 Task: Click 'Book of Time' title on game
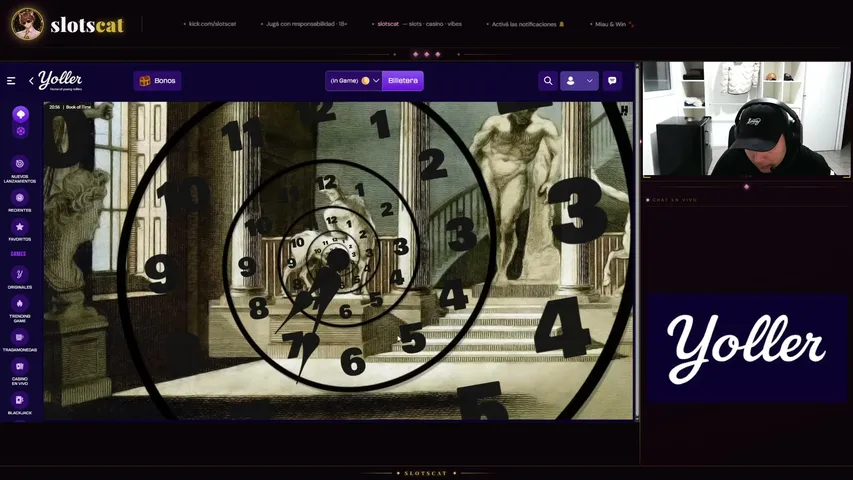78,107
